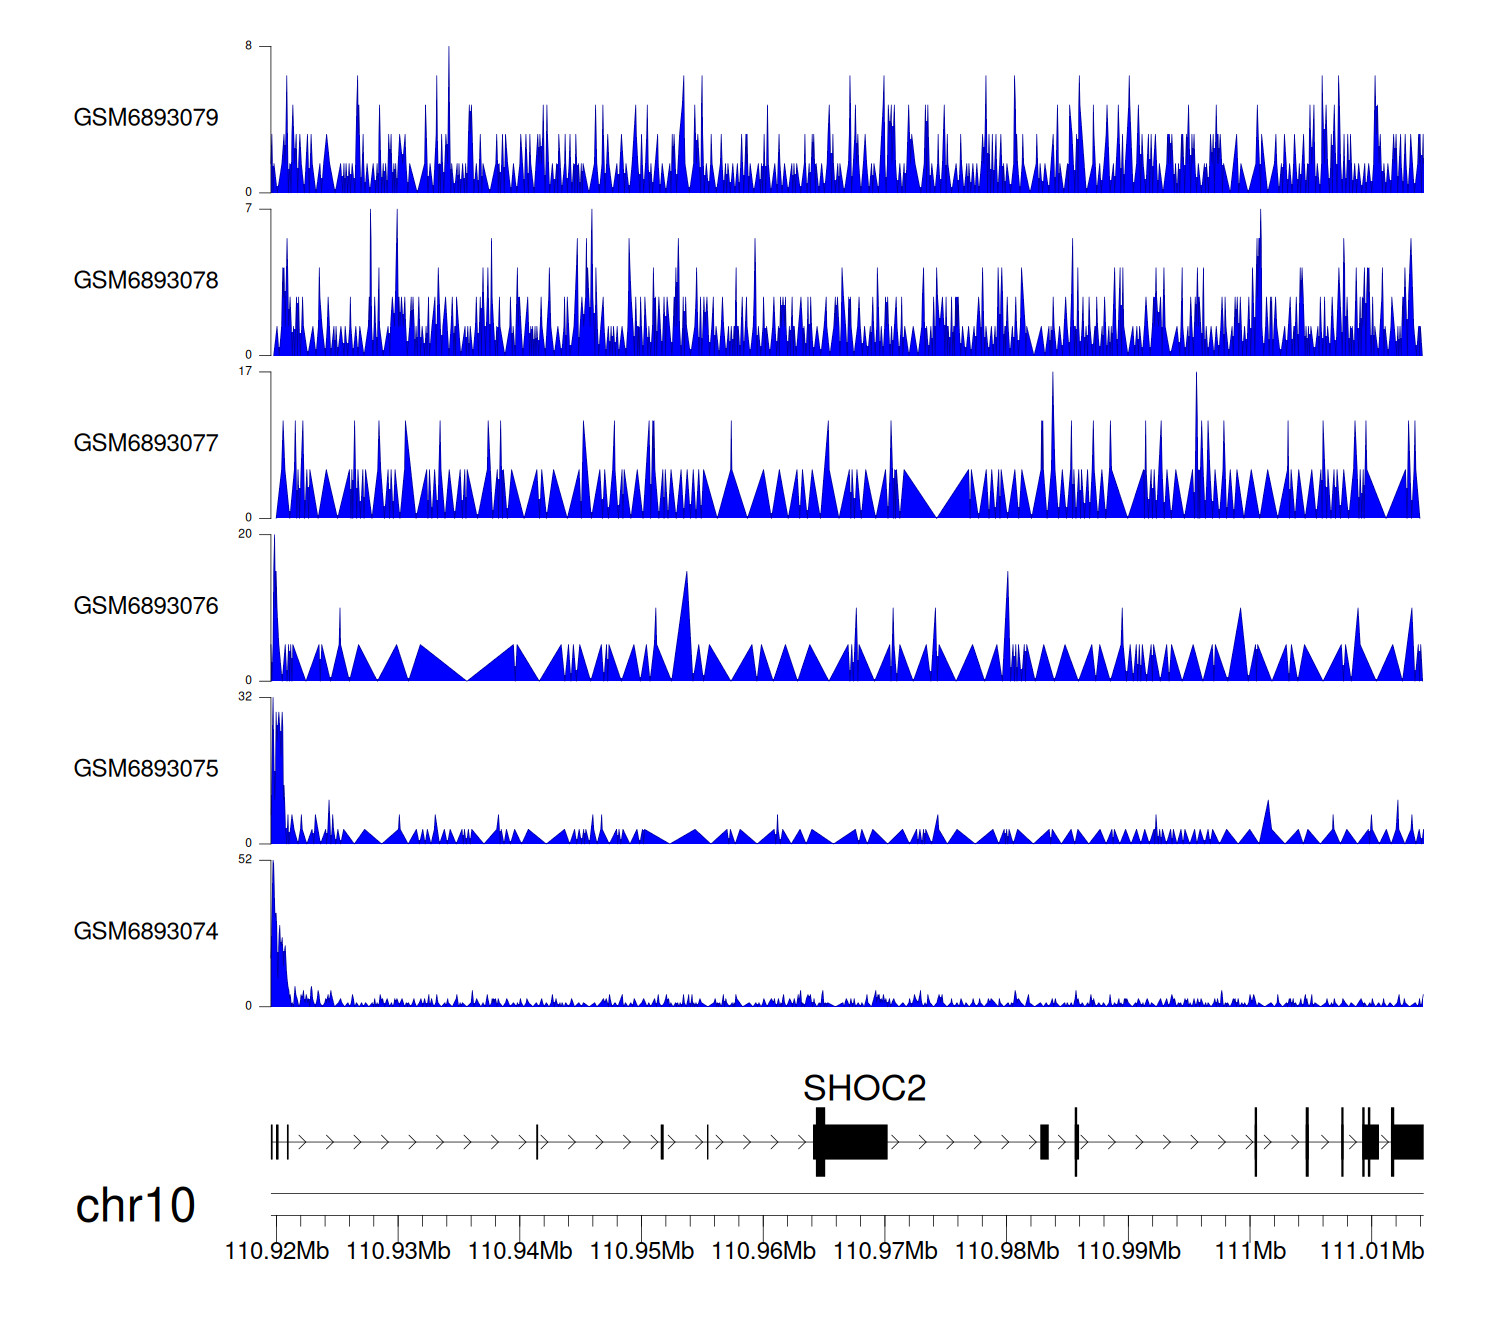1500x1320 pixels.
Task: Click the chr10 chromosome label
Action: pos(135,1206)
